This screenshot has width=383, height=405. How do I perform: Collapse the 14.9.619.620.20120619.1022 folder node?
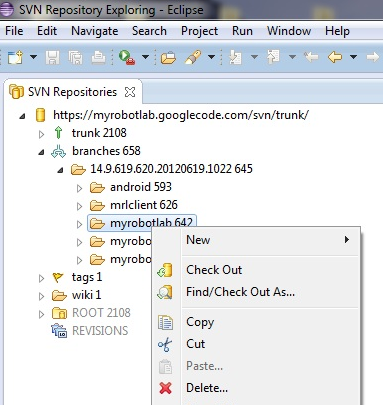pos(60,170)
